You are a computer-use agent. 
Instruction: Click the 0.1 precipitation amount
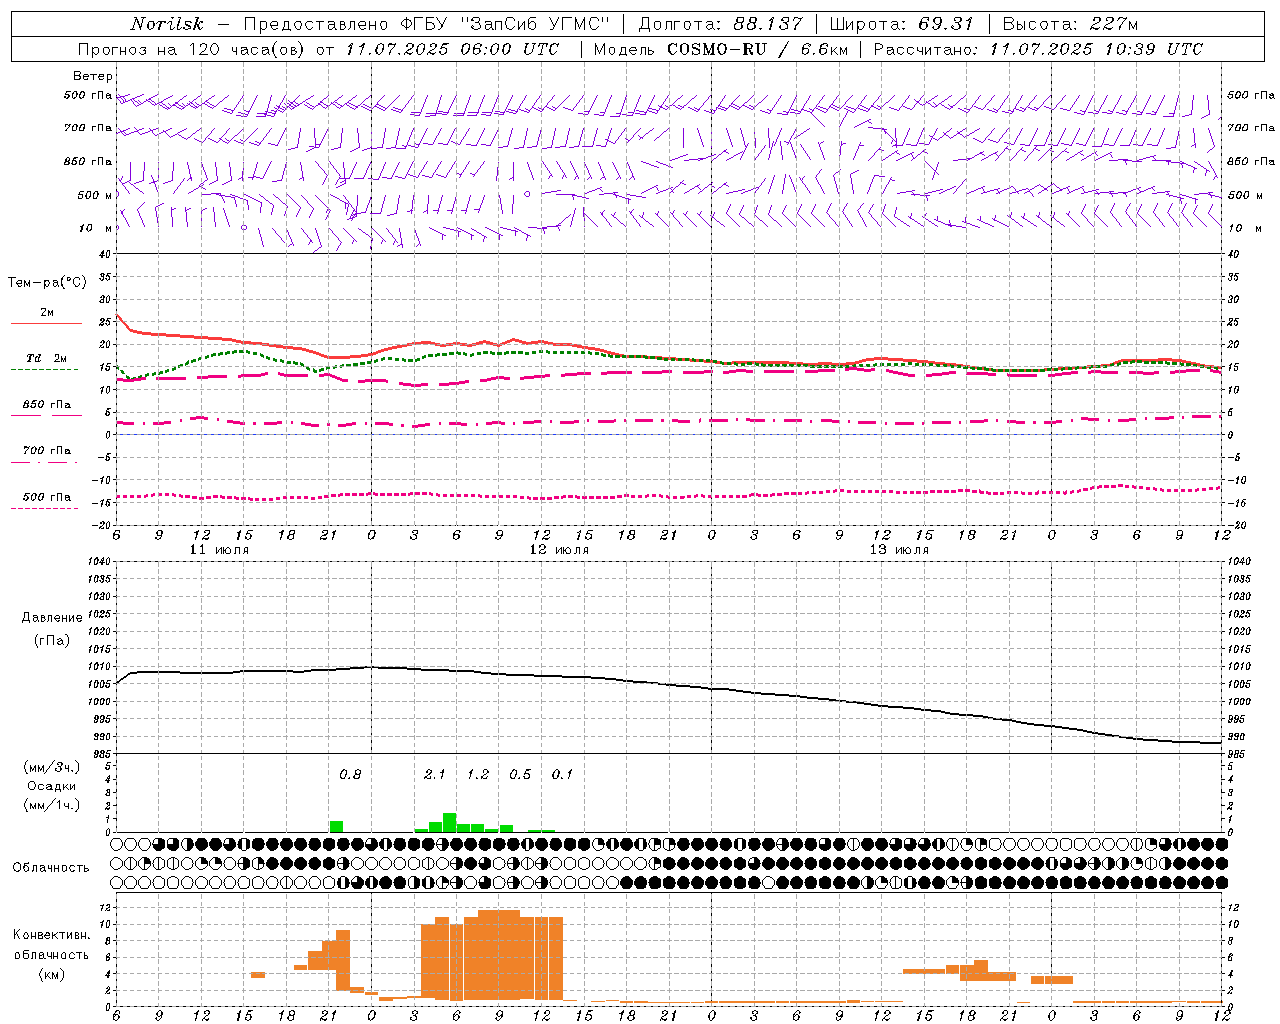[562, 775]
